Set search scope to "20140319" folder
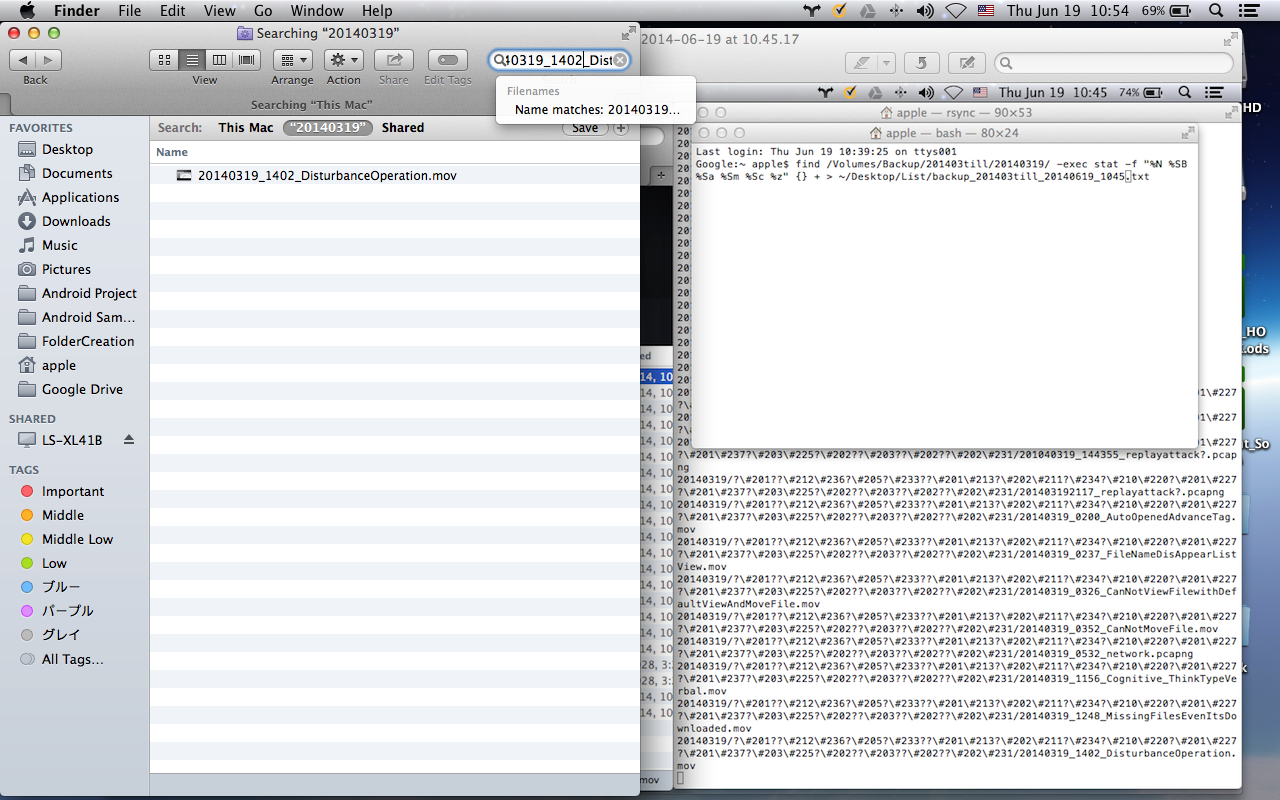Image resolution: width=1280 pixels, height=800 pixels. click(328, 128)
